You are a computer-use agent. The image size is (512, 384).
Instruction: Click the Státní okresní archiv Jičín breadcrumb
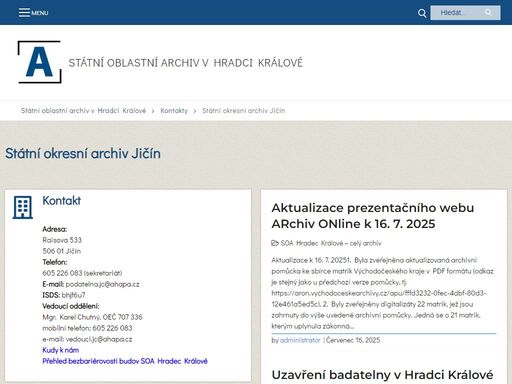coord(243,111)
